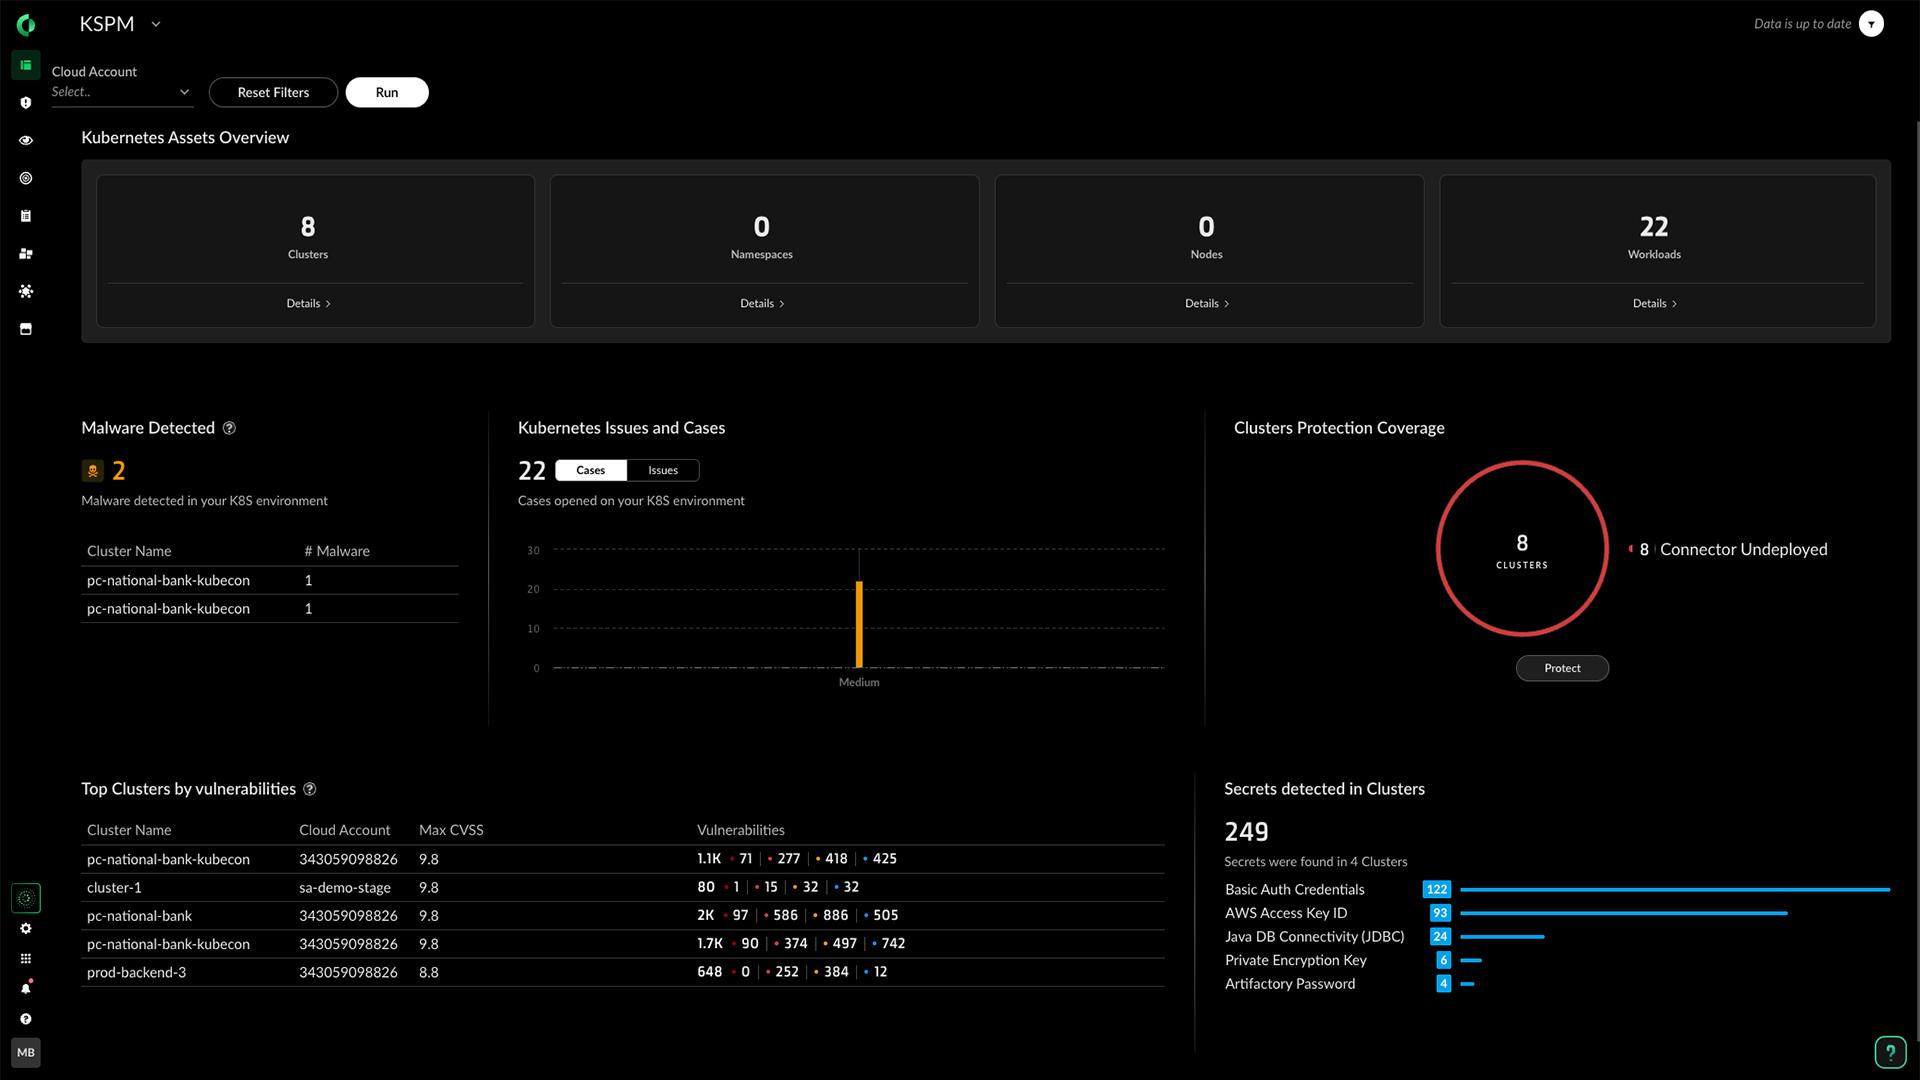Click the Malware Detected help icon
The image size is (1920, 1080).
pos(229,428)
